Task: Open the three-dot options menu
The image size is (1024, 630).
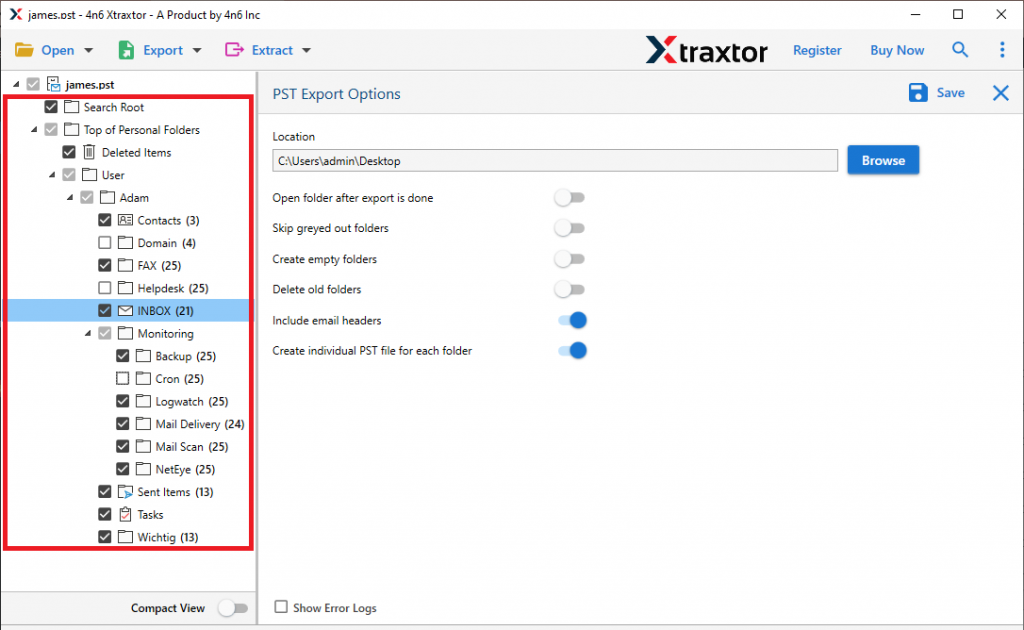Action: [x=1003, y=49]
